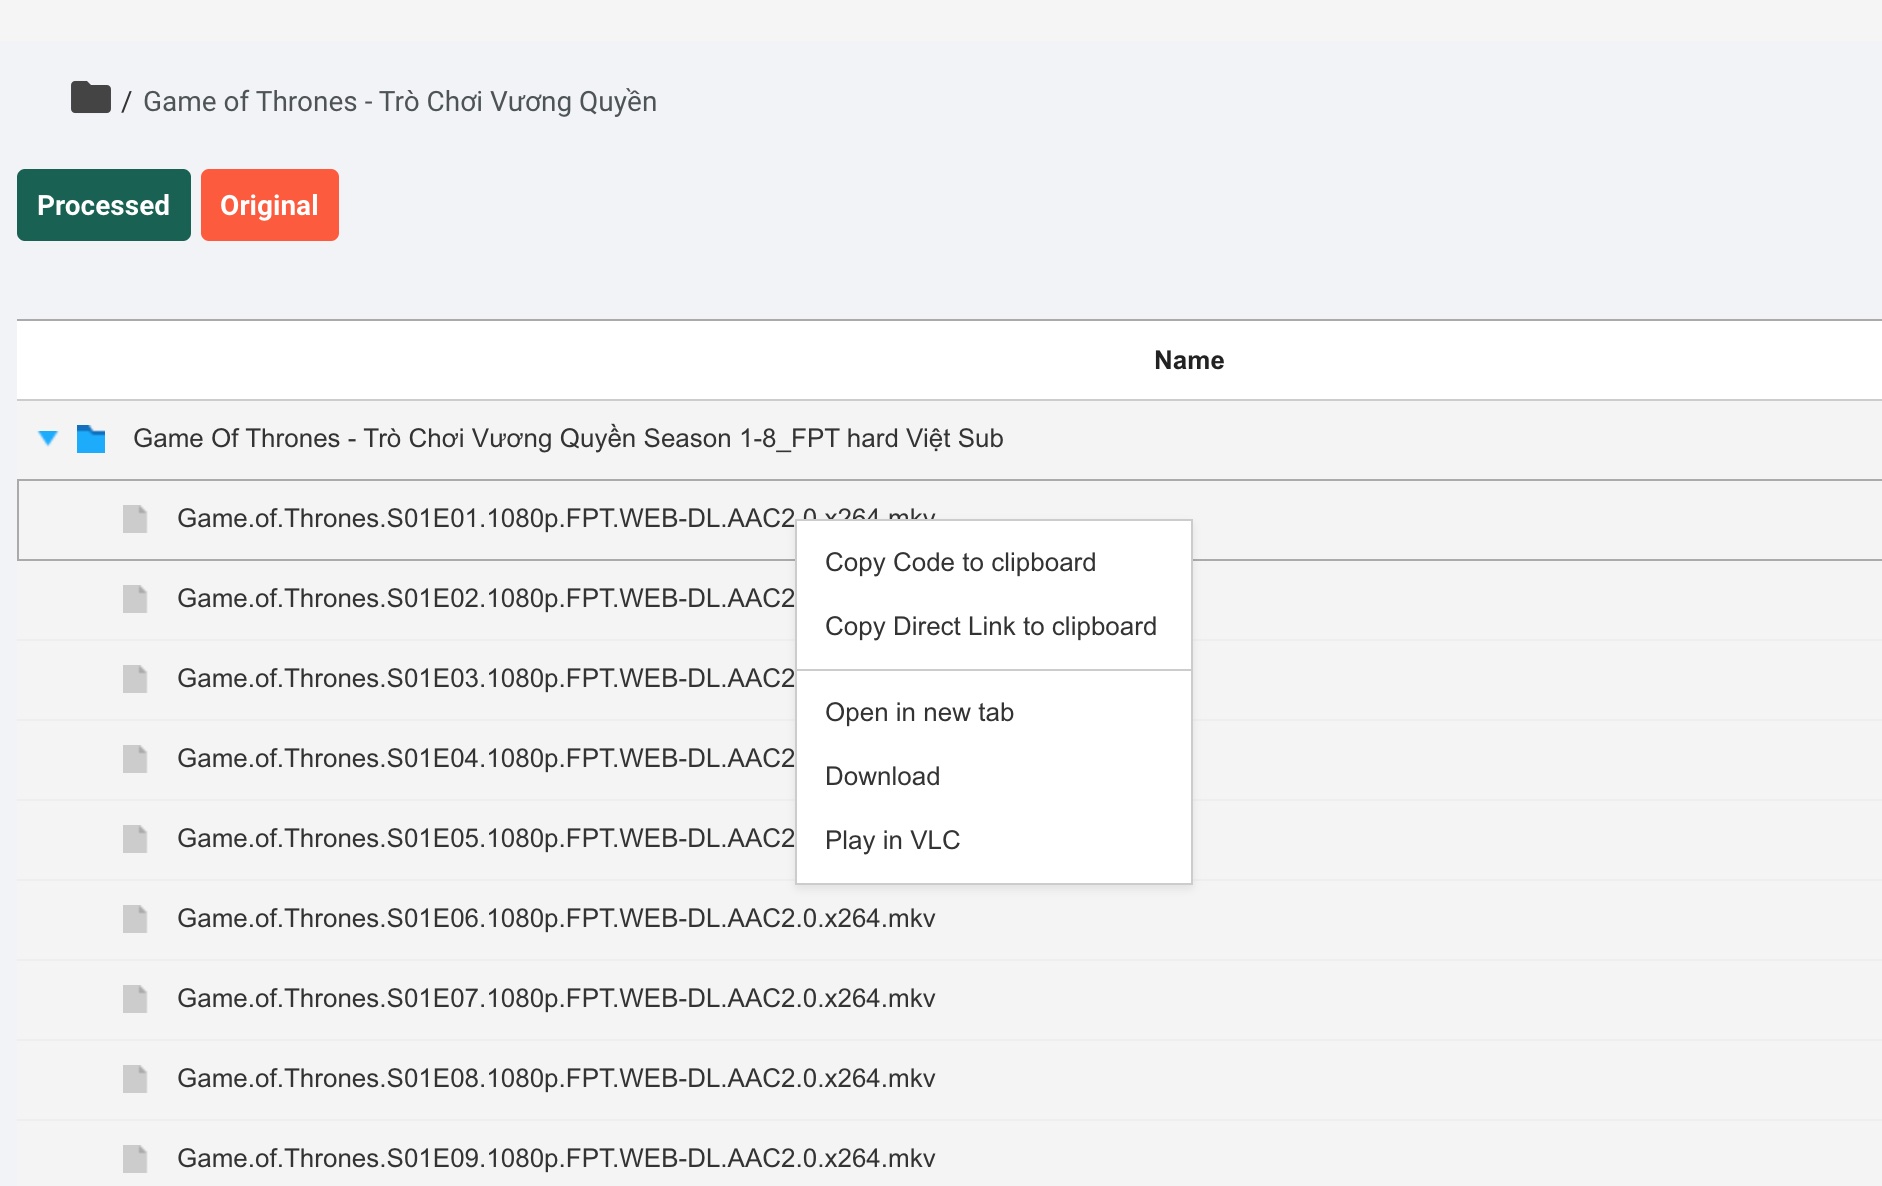Collapse the Season 1-8 folder triangle
The width and height of the screenshot is (1882, 1186).
pos(48,438)
